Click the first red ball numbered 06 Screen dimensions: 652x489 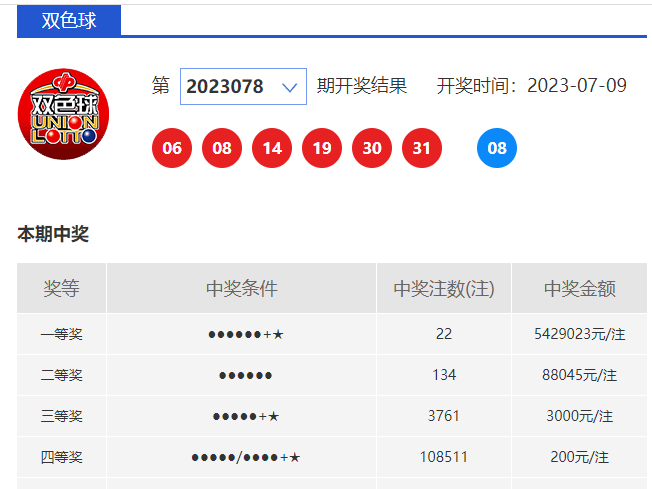point(172,148)
